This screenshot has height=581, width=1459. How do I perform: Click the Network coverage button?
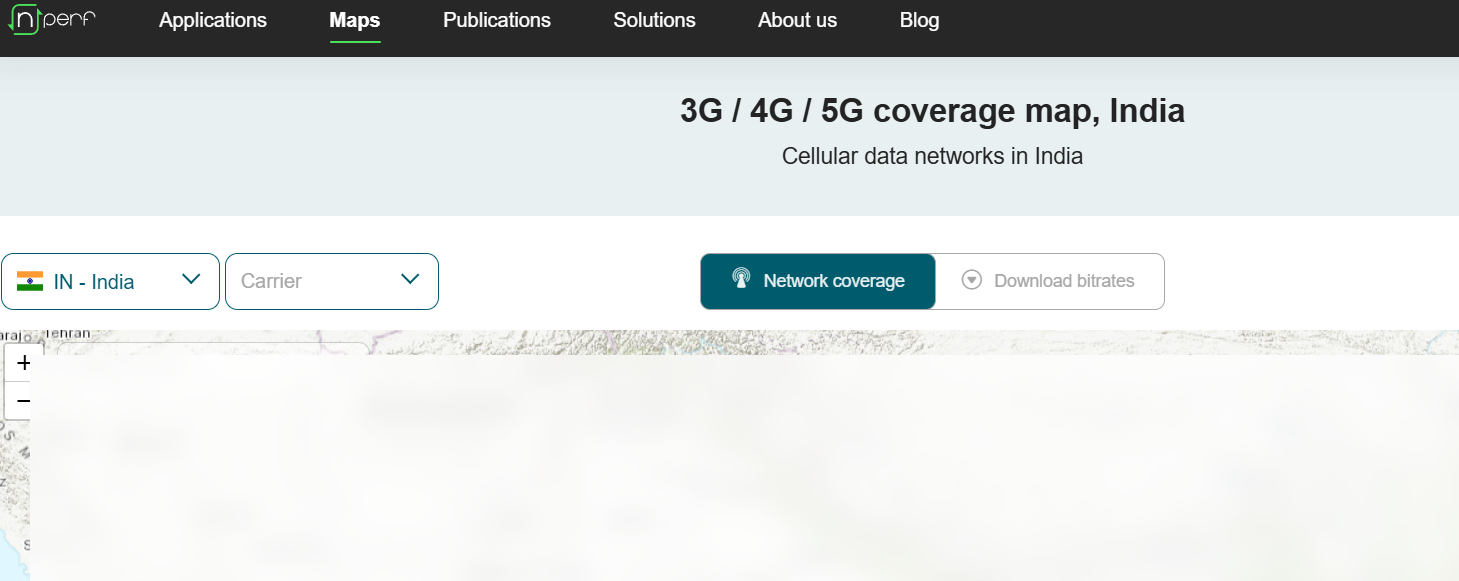(817, 281)
